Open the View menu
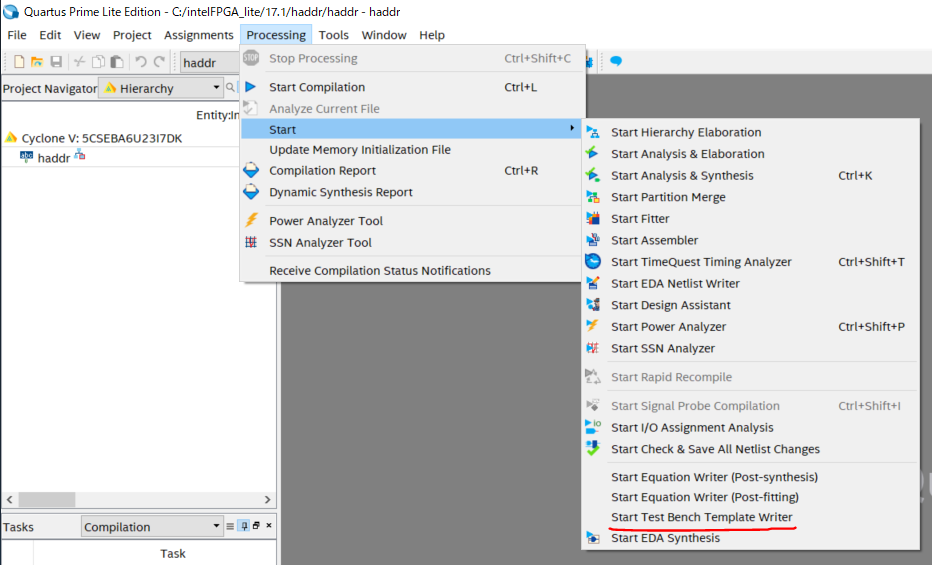Viewport: 932px width, 565px height. tap(87, 35)
